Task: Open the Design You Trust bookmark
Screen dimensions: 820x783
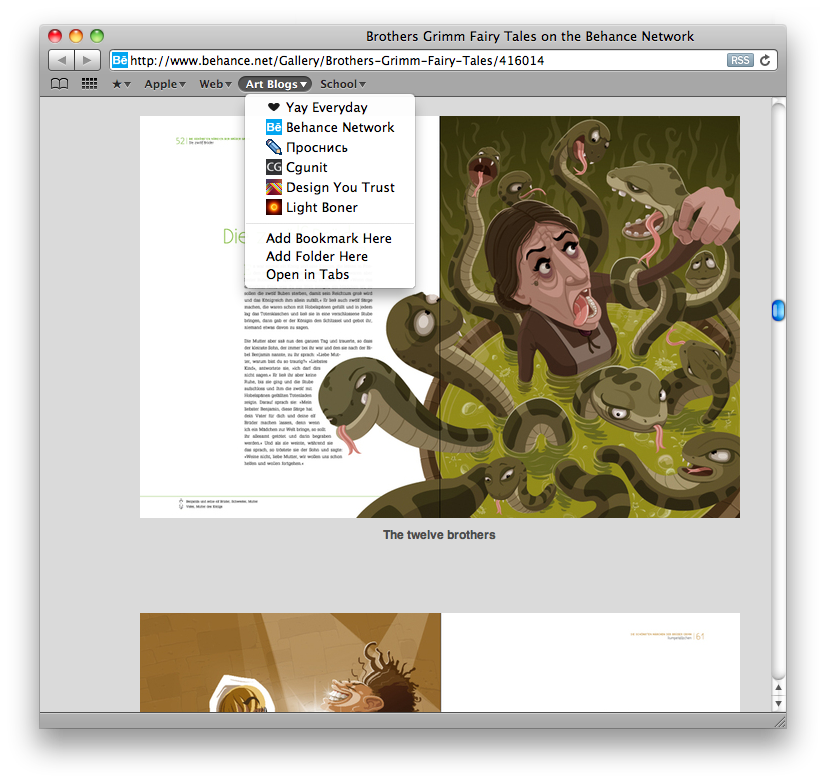Action: [330, 187]
